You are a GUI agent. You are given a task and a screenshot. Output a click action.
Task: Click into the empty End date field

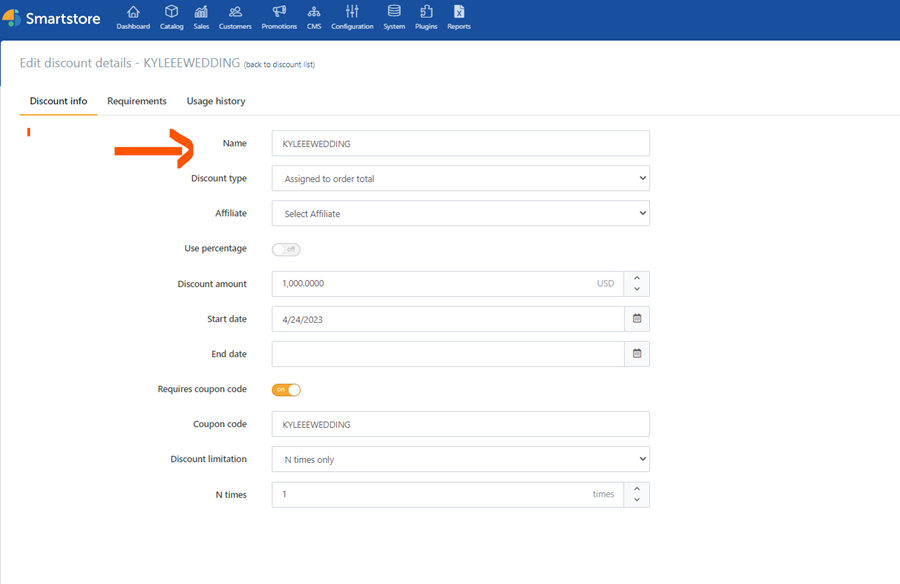coord(448,354)
